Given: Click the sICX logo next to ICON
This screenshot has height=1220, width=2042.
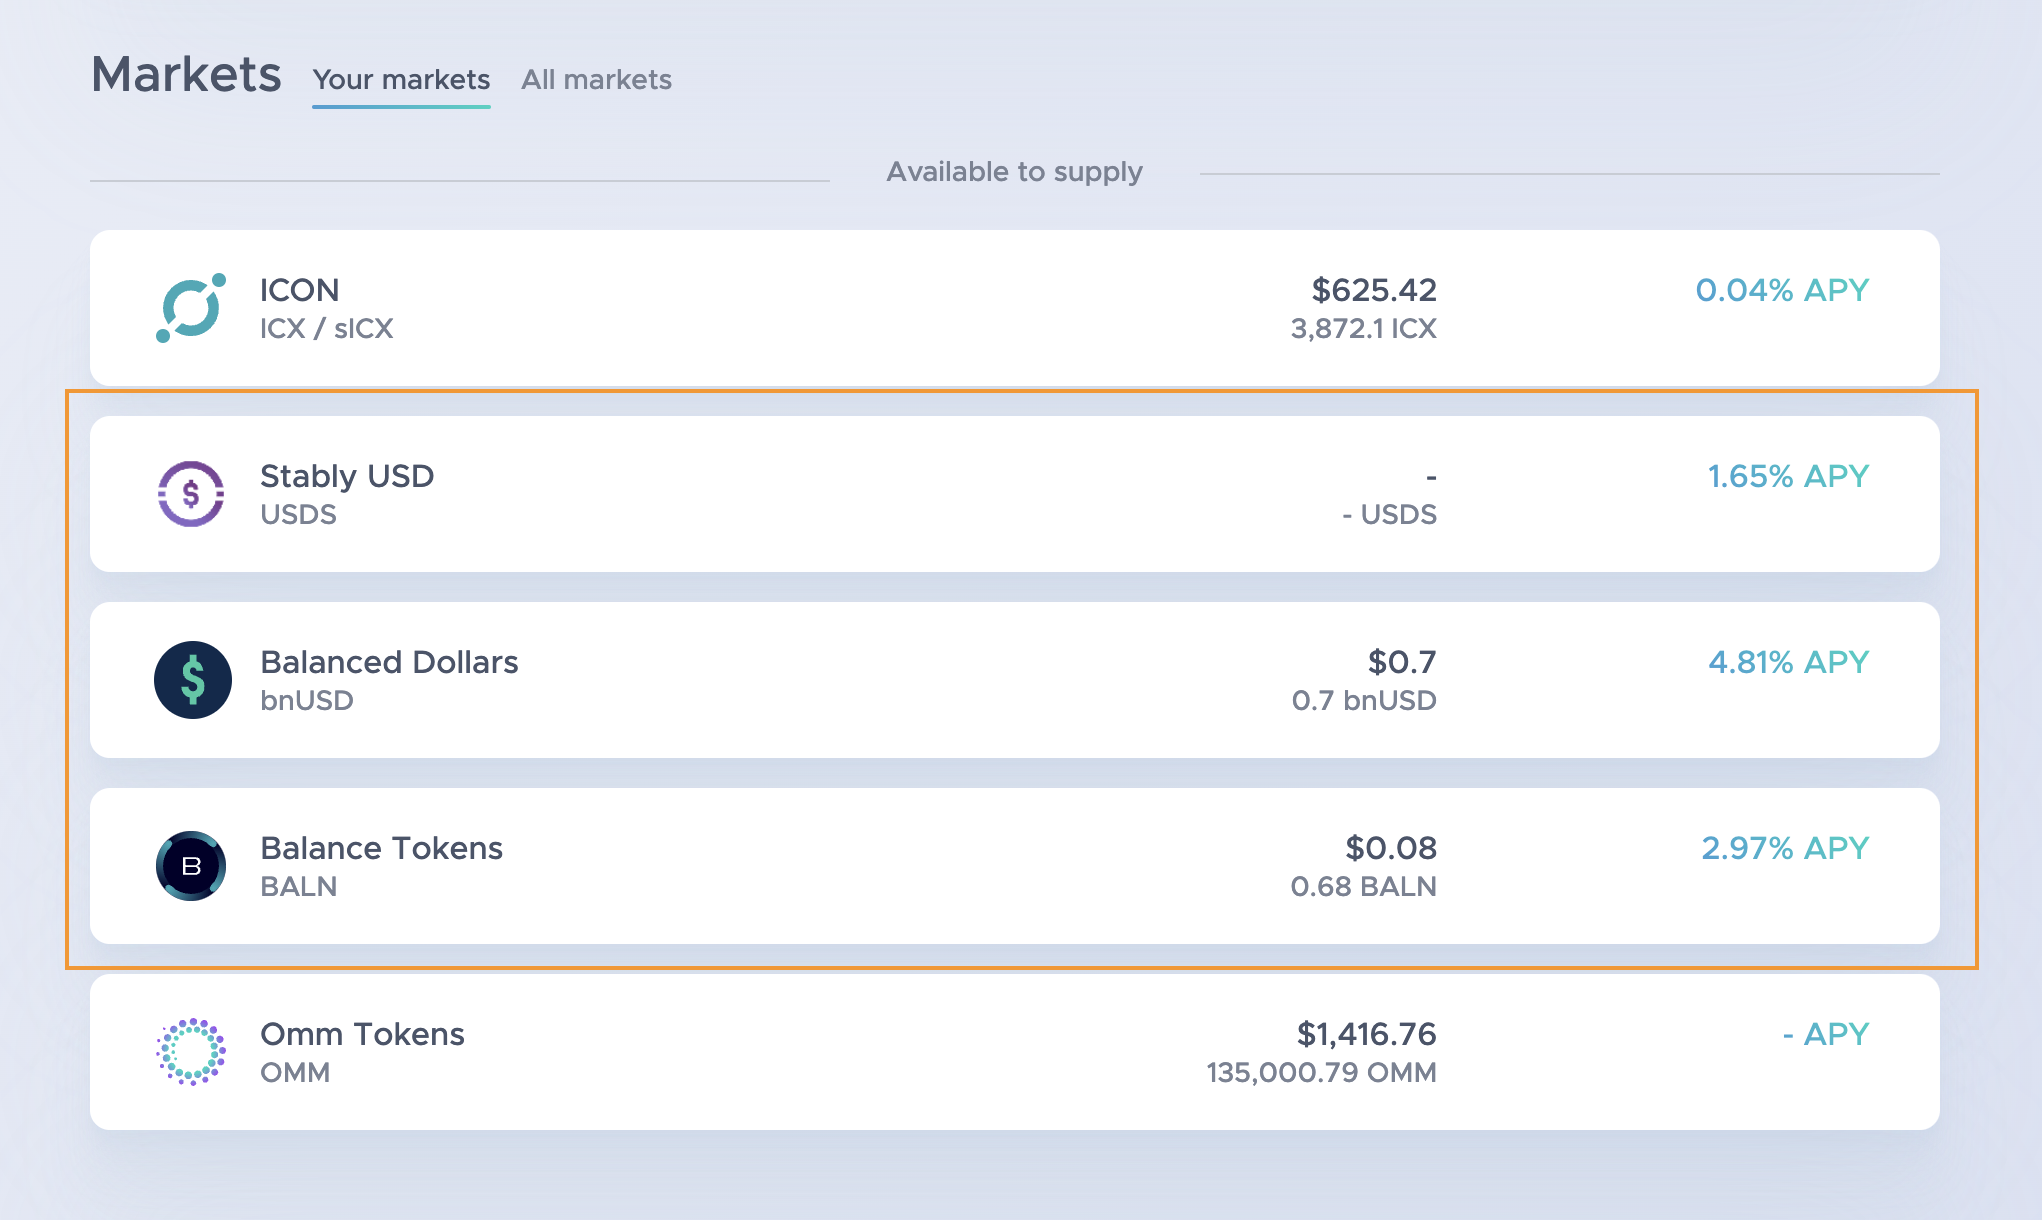Looking at the screenshot, I should pyautogui.click(x=193, y=307).
